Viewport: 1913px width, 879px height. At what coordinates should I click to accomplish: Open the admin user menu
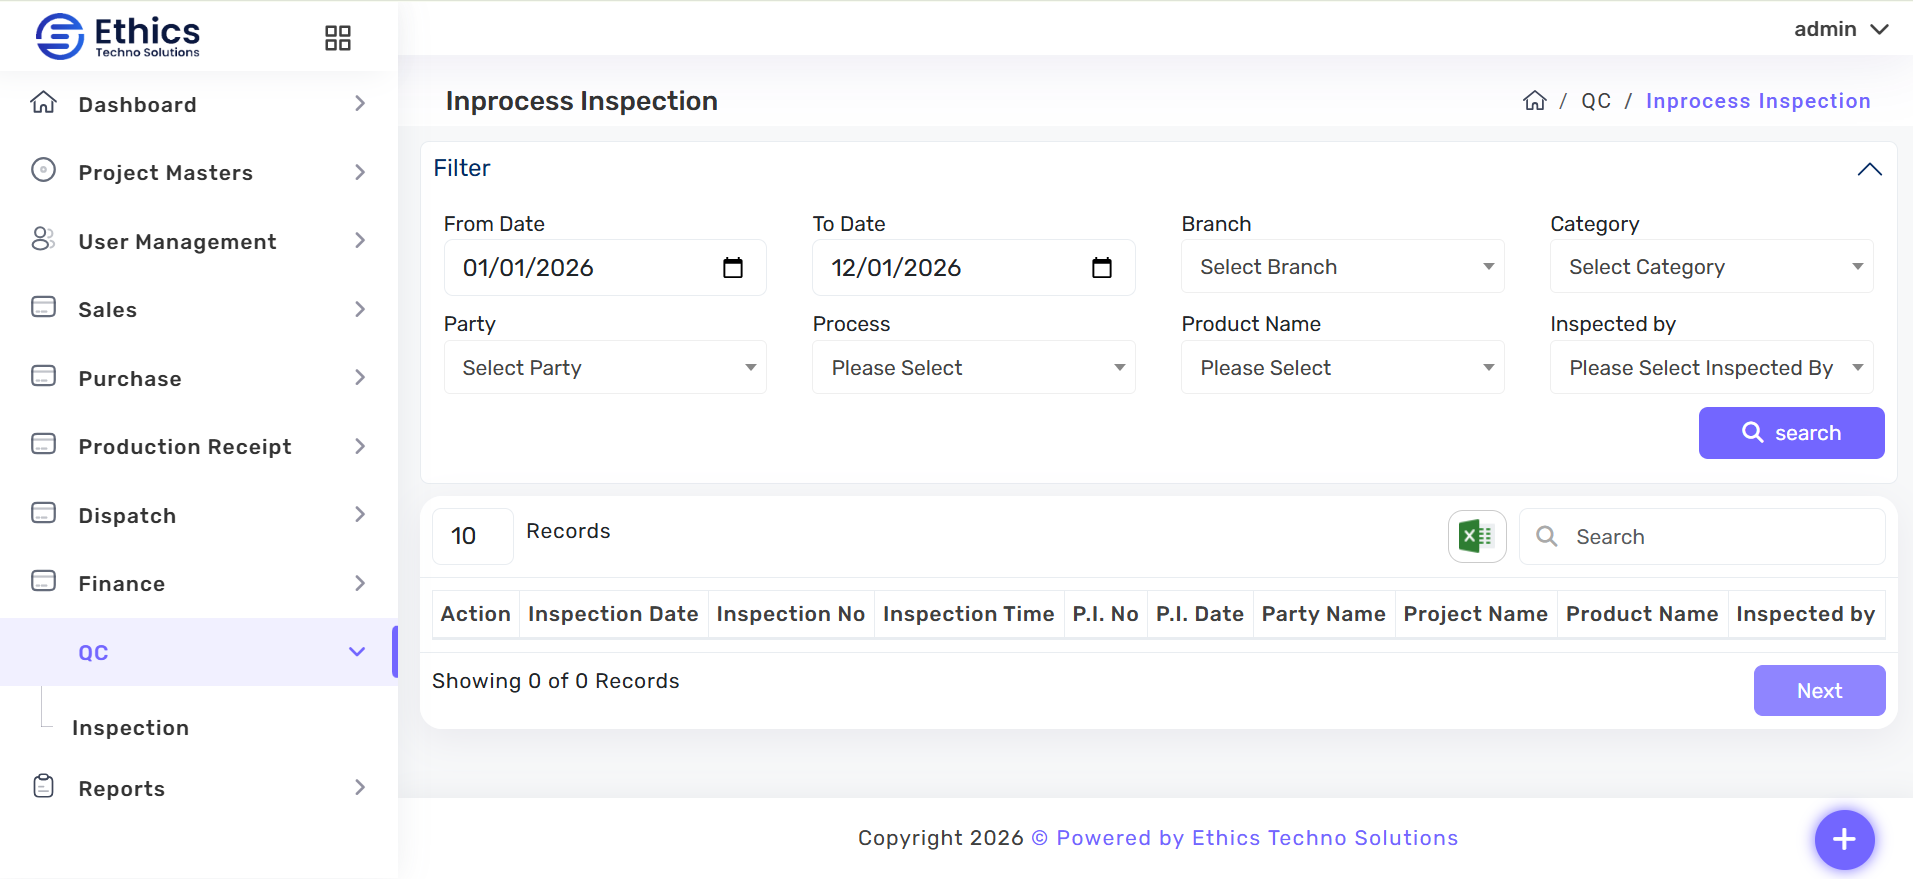(x=1840, y=29)
